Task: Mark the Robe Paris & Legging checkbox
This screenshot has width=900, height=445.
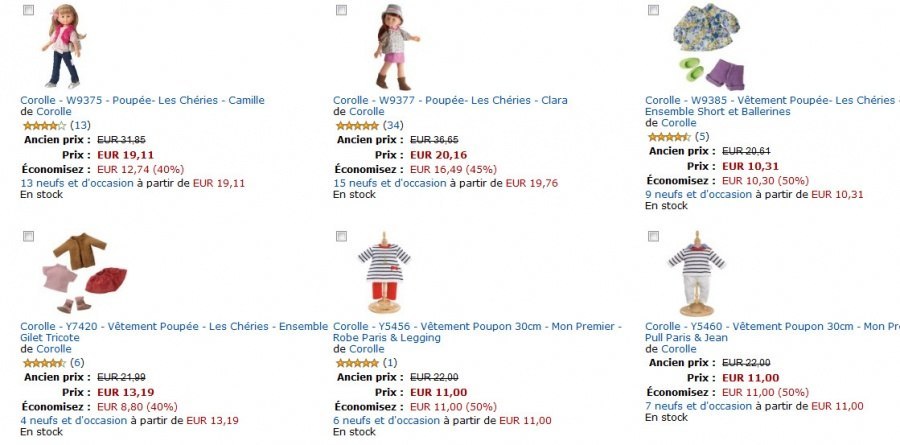Action: tap(341, 236)
